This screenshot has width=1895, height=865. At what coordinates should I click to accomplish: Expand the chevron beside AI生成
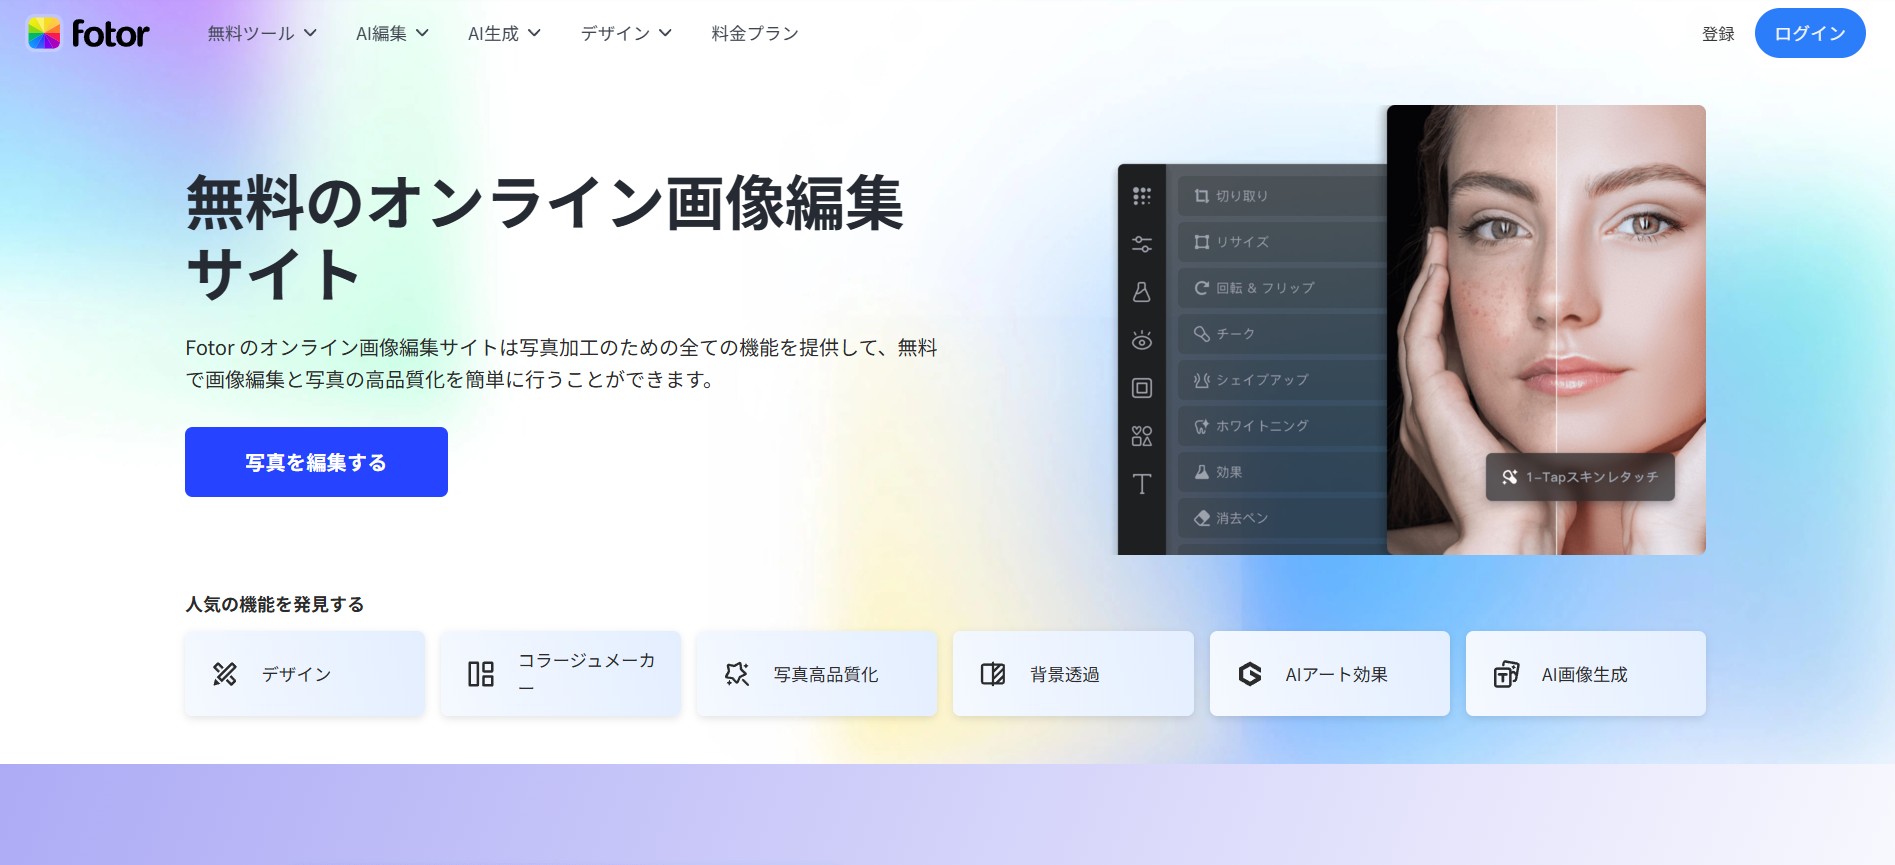coord(534,33)
